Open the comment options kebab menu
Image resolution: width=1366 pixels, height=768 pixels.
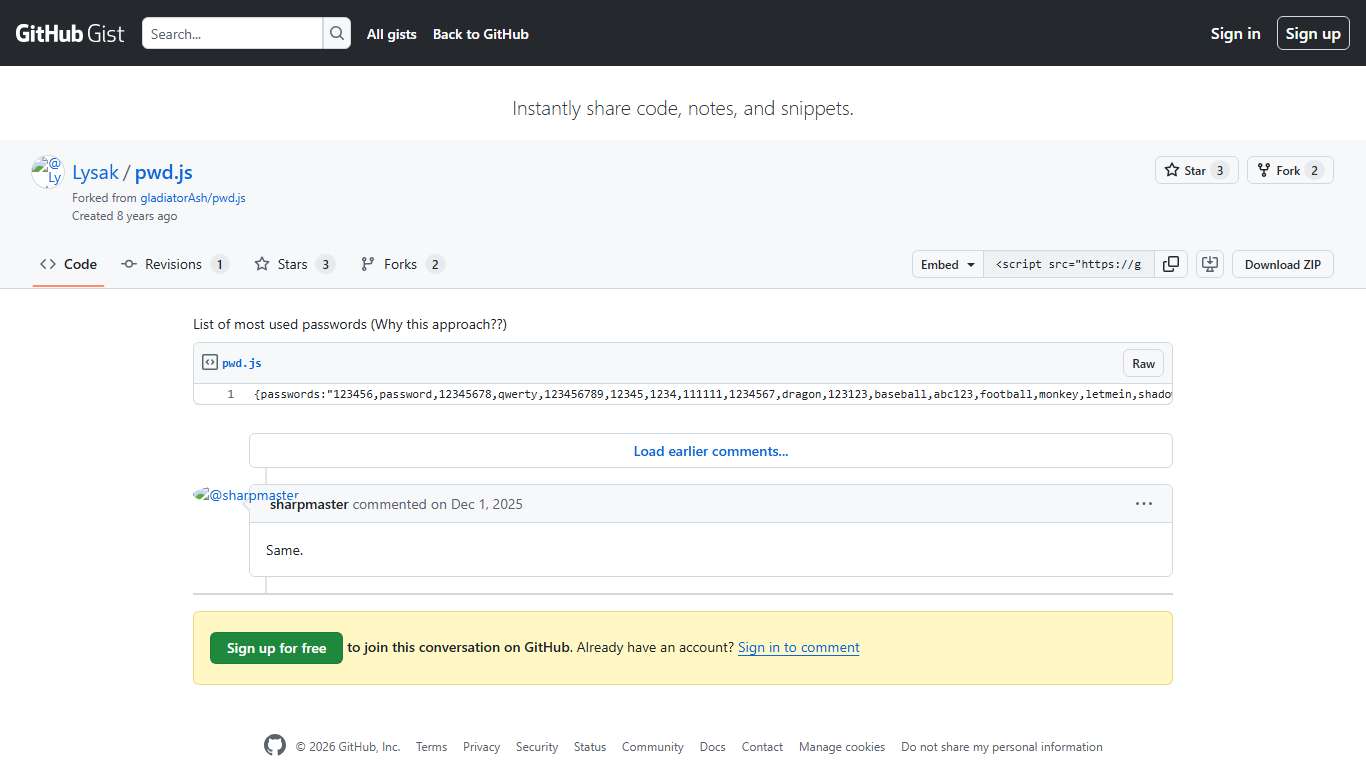(x=1144, y=504)
